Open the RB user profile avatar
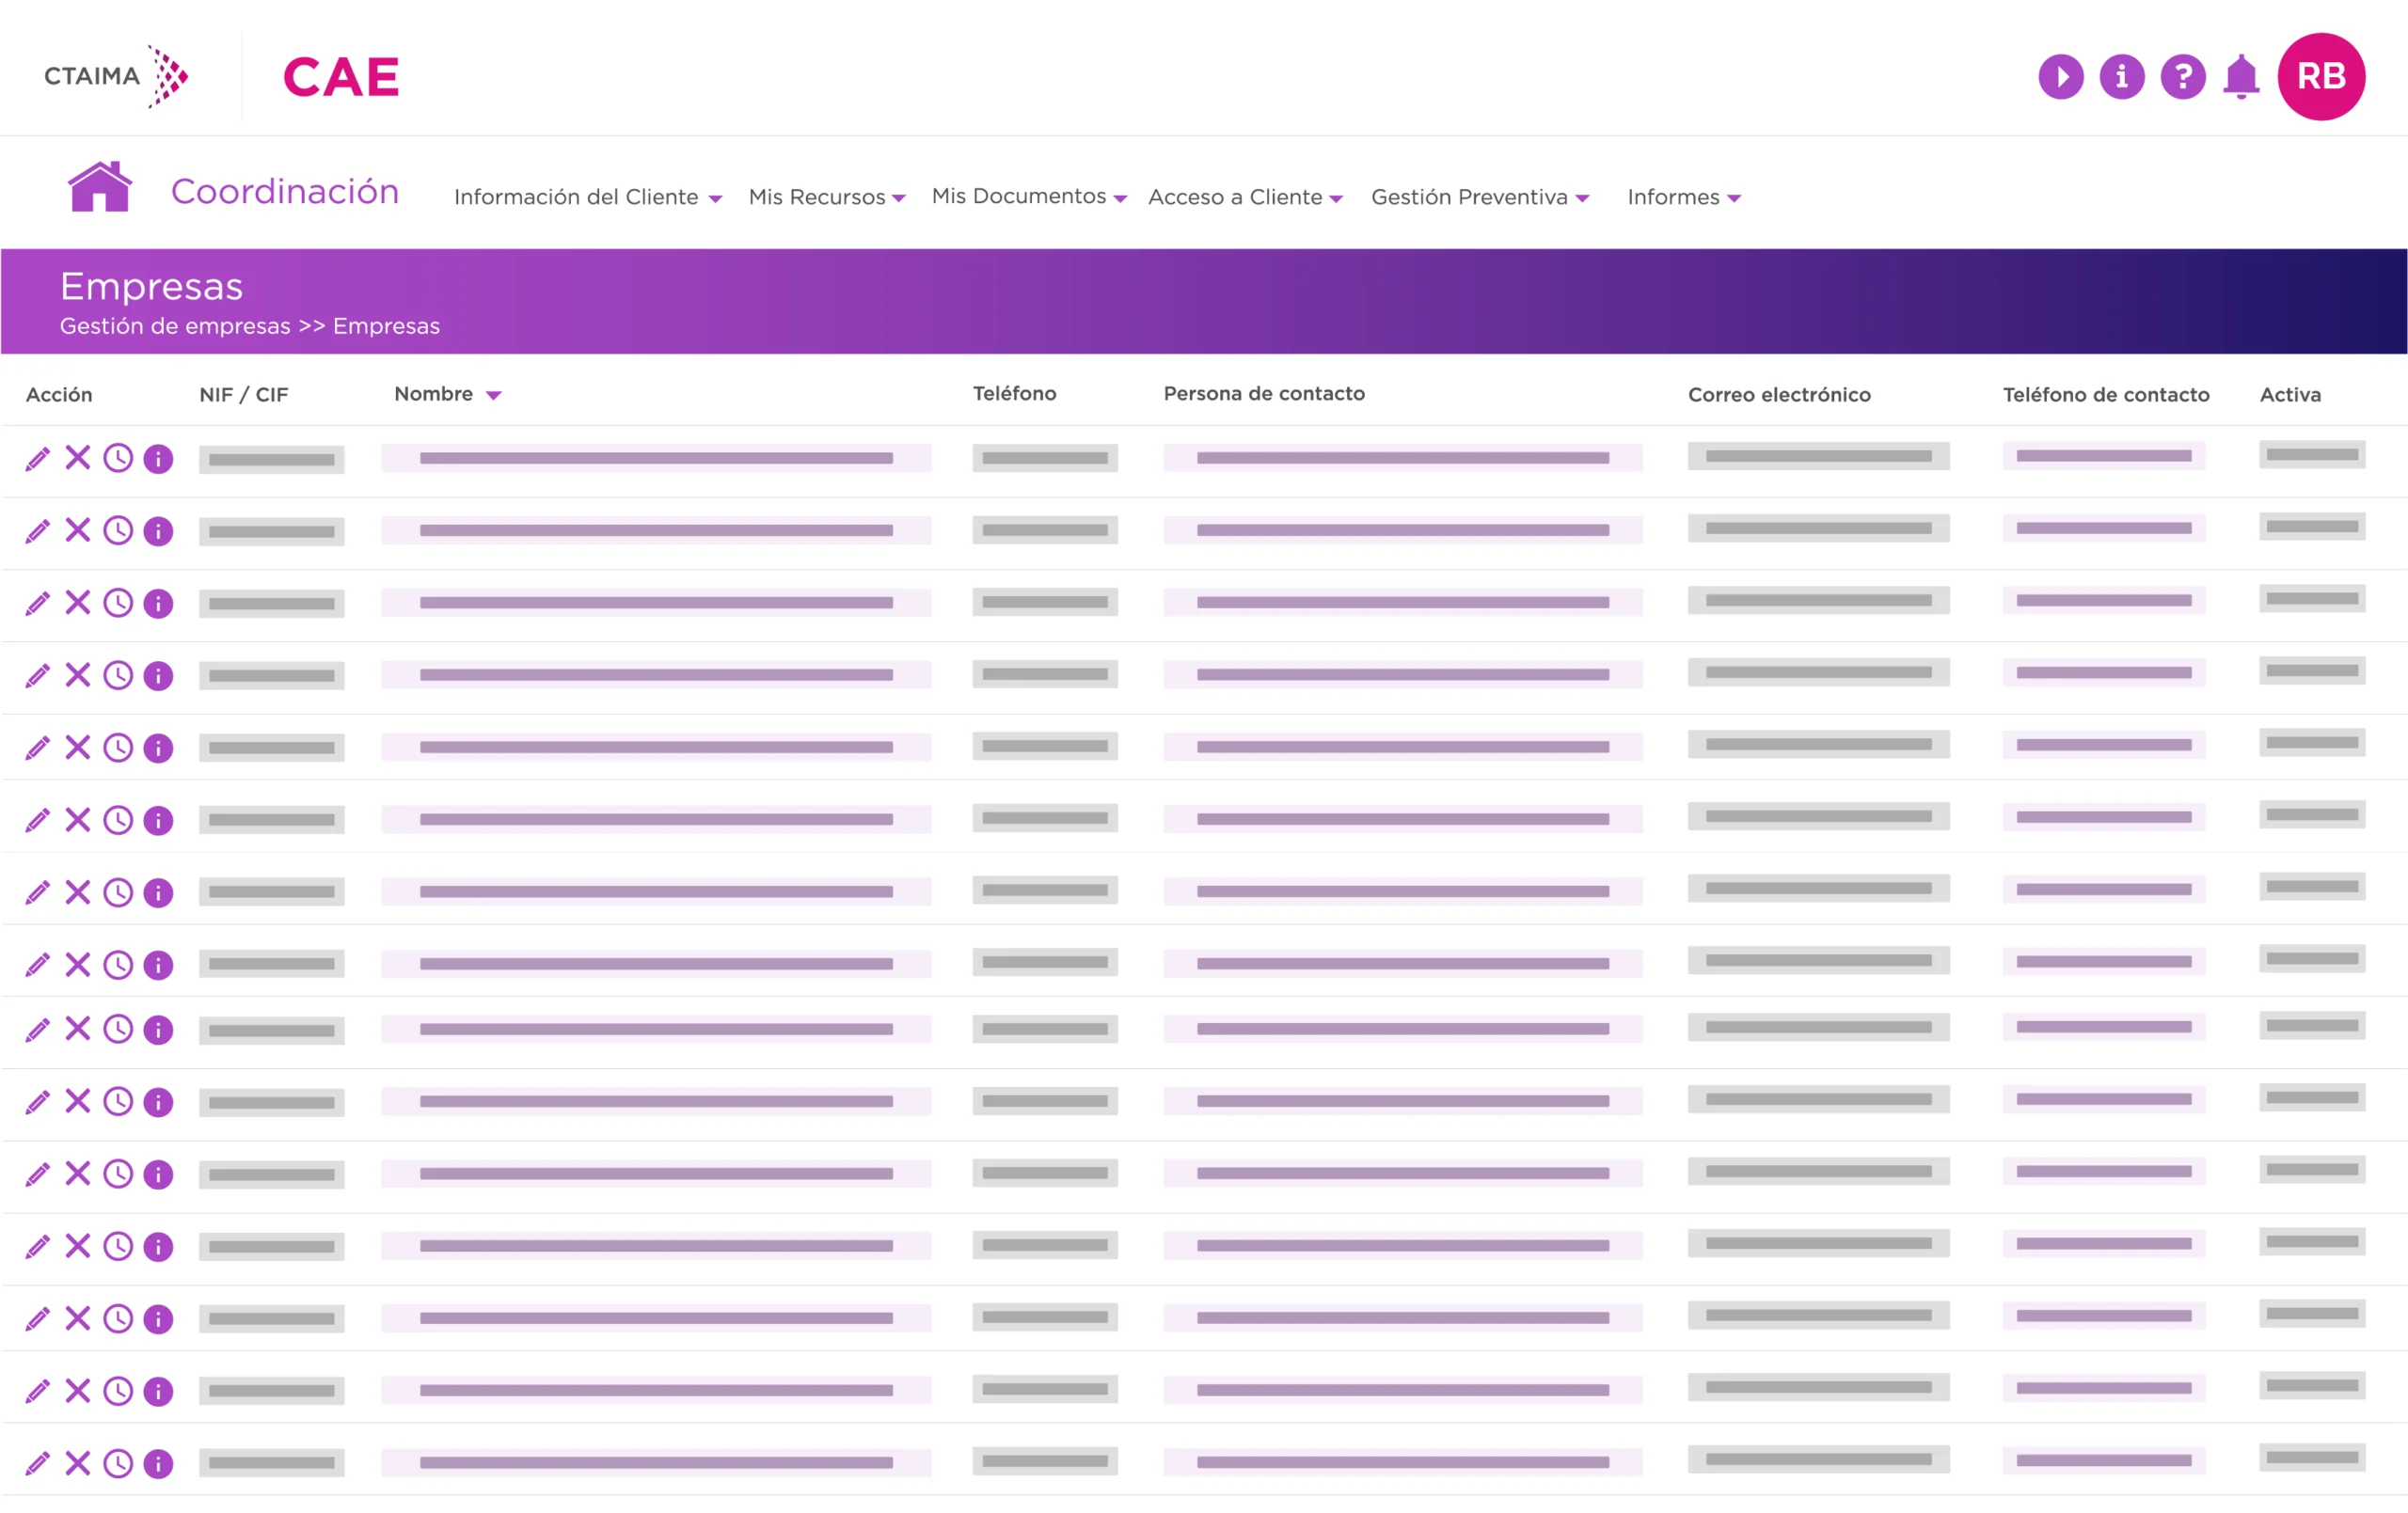Screen dimensions: 2408x1513 click(2320, 77)
